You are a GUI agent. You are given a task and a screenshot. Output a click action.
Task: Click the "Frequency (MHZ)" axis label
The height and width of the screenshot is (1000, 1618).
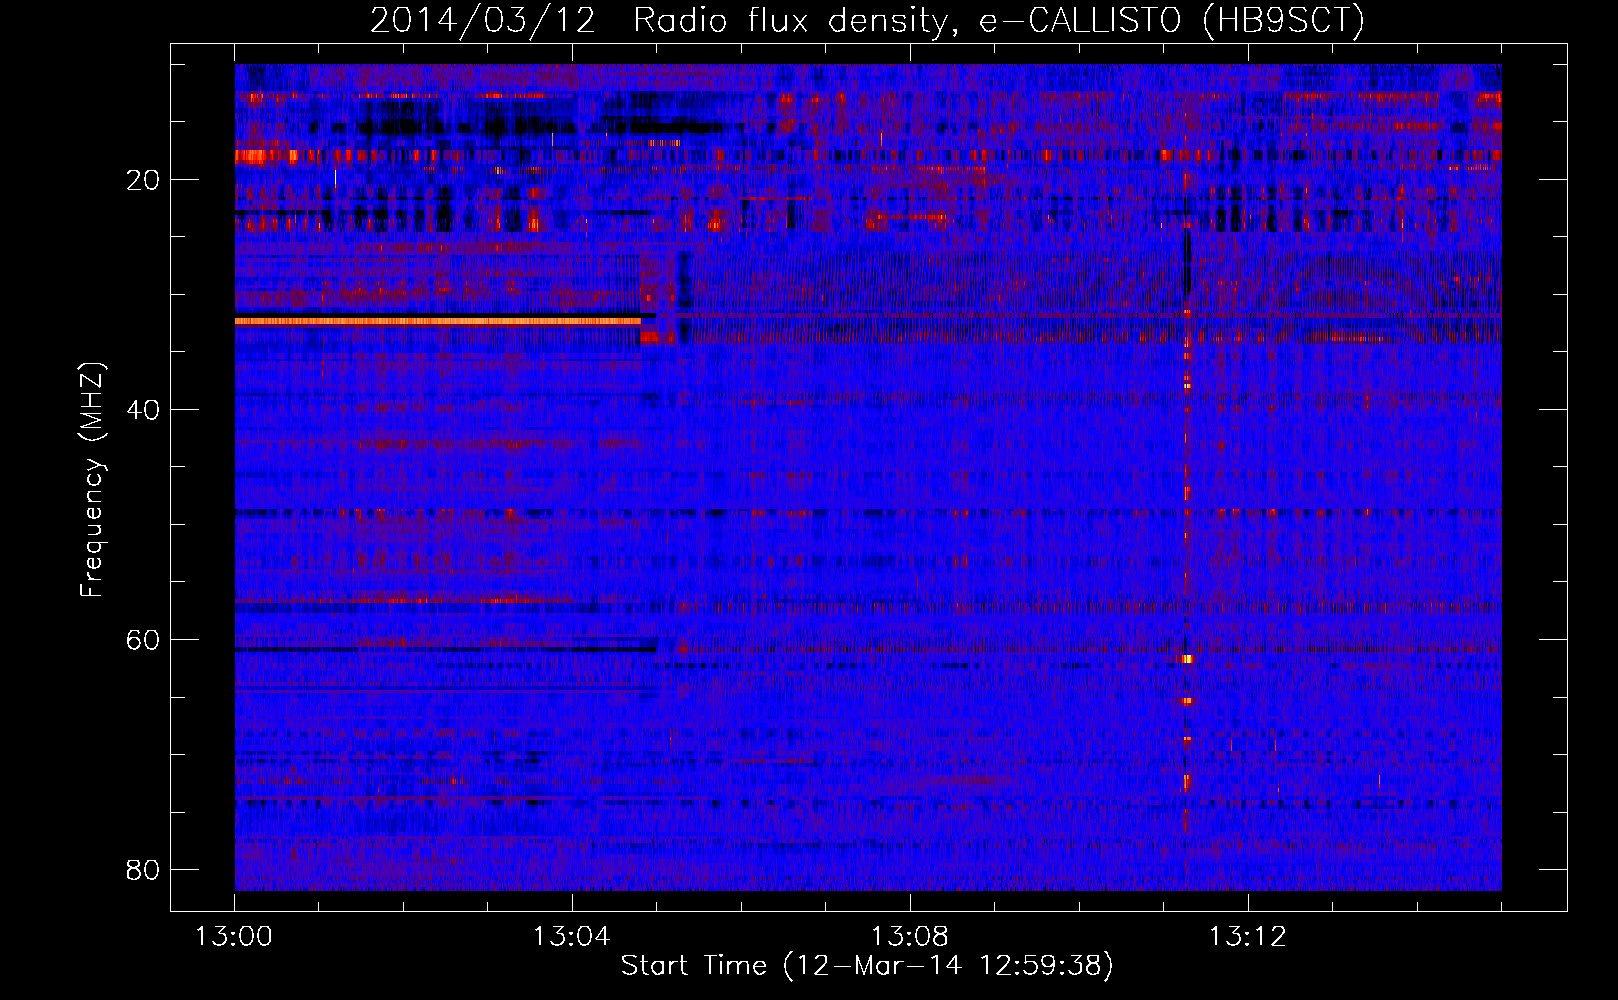[92, 480]
